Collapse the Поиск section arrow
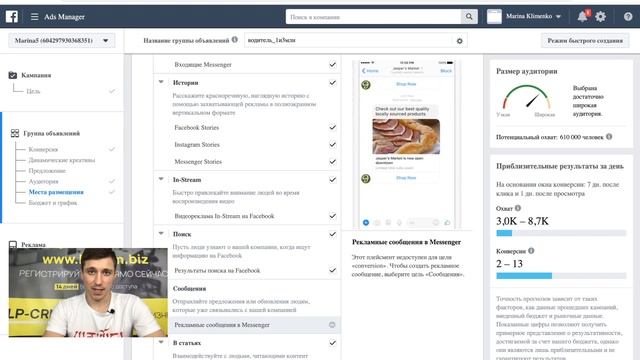640x360 pixels. (x=161, y=233)
